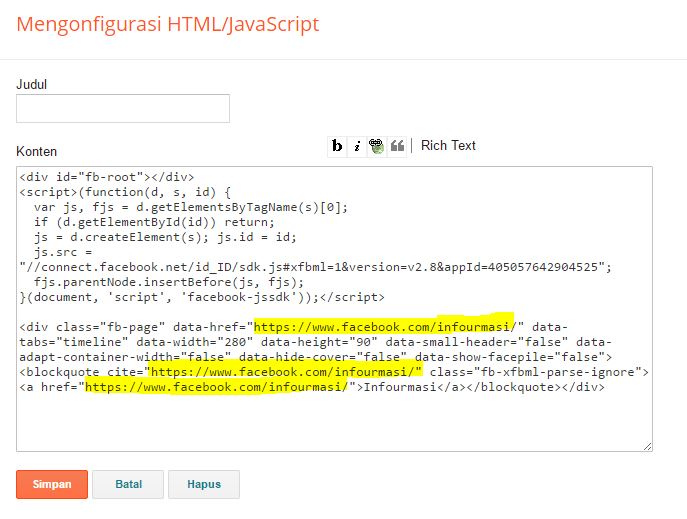Save widget with Simpan button
This screenshot has width=687, height=519.
pos(52,484)
